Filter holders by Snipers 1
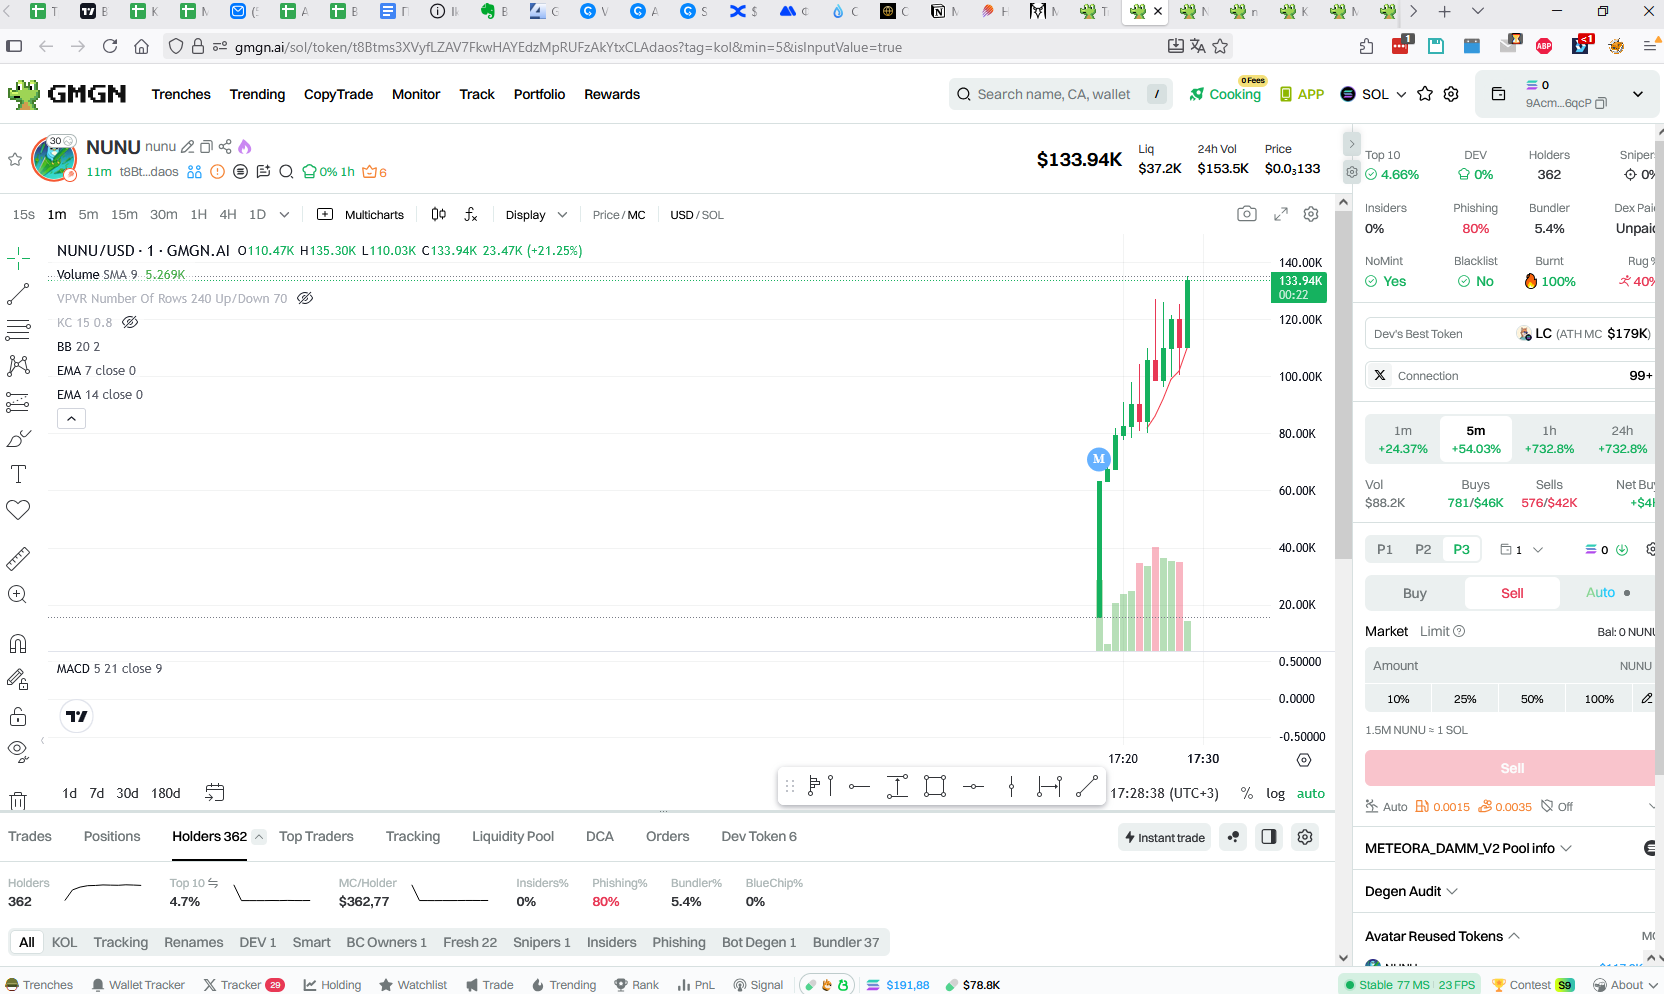The width and height of the screenshot is (1664, 994). 541,942
